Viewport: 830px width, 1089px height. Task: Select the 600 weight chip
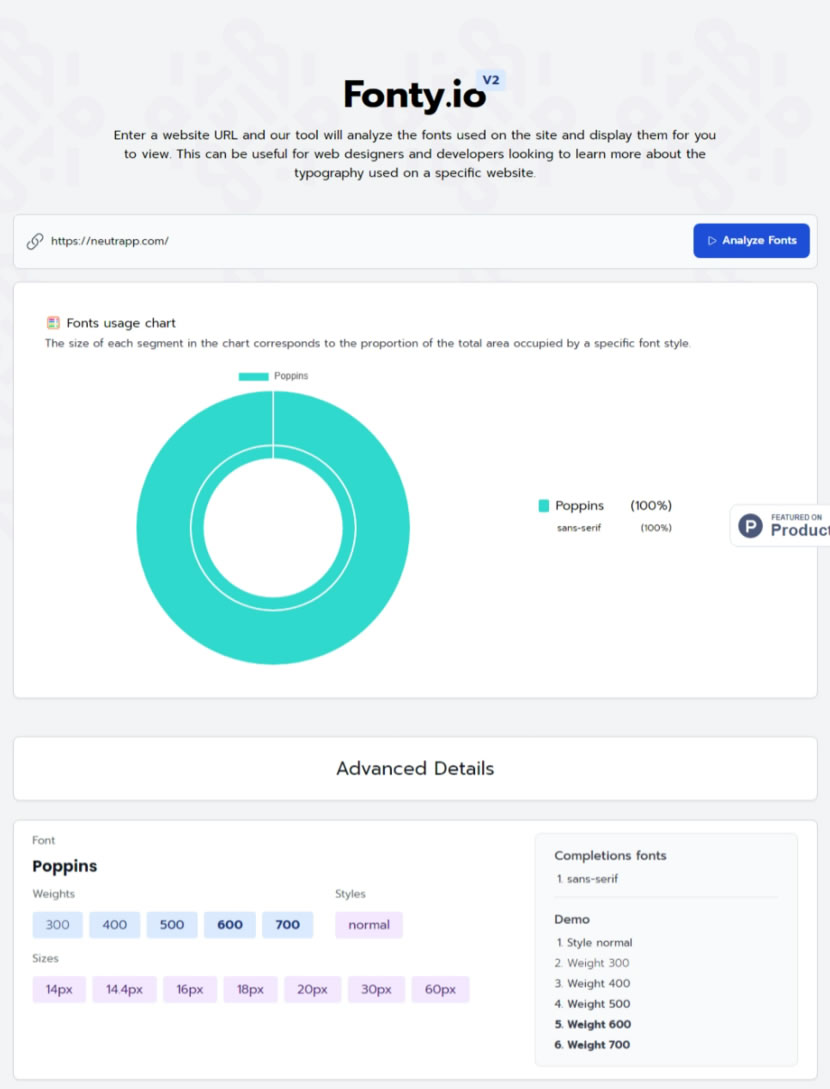(230, 925)
